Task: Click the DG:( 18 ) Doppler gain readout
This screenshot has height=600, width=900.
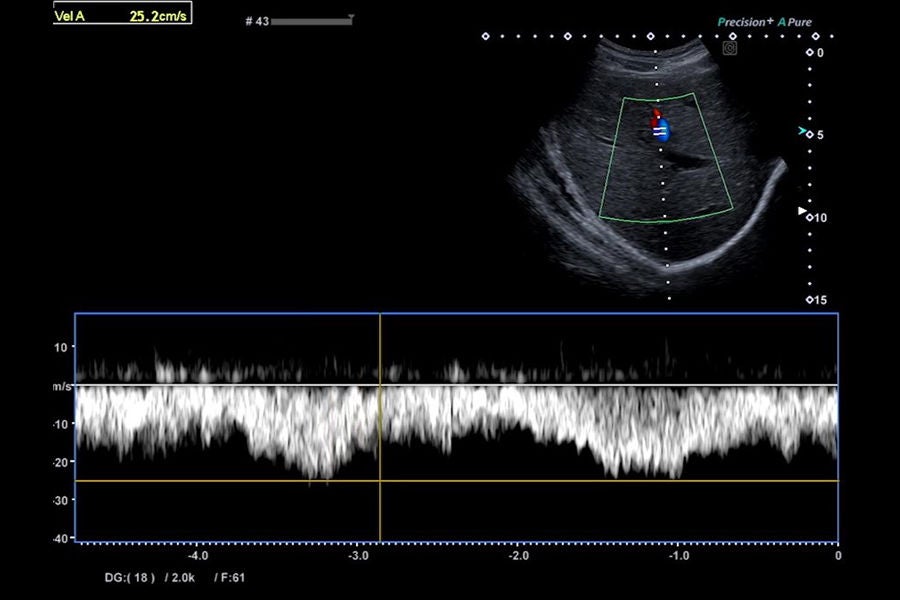Action: coord(130,578)
